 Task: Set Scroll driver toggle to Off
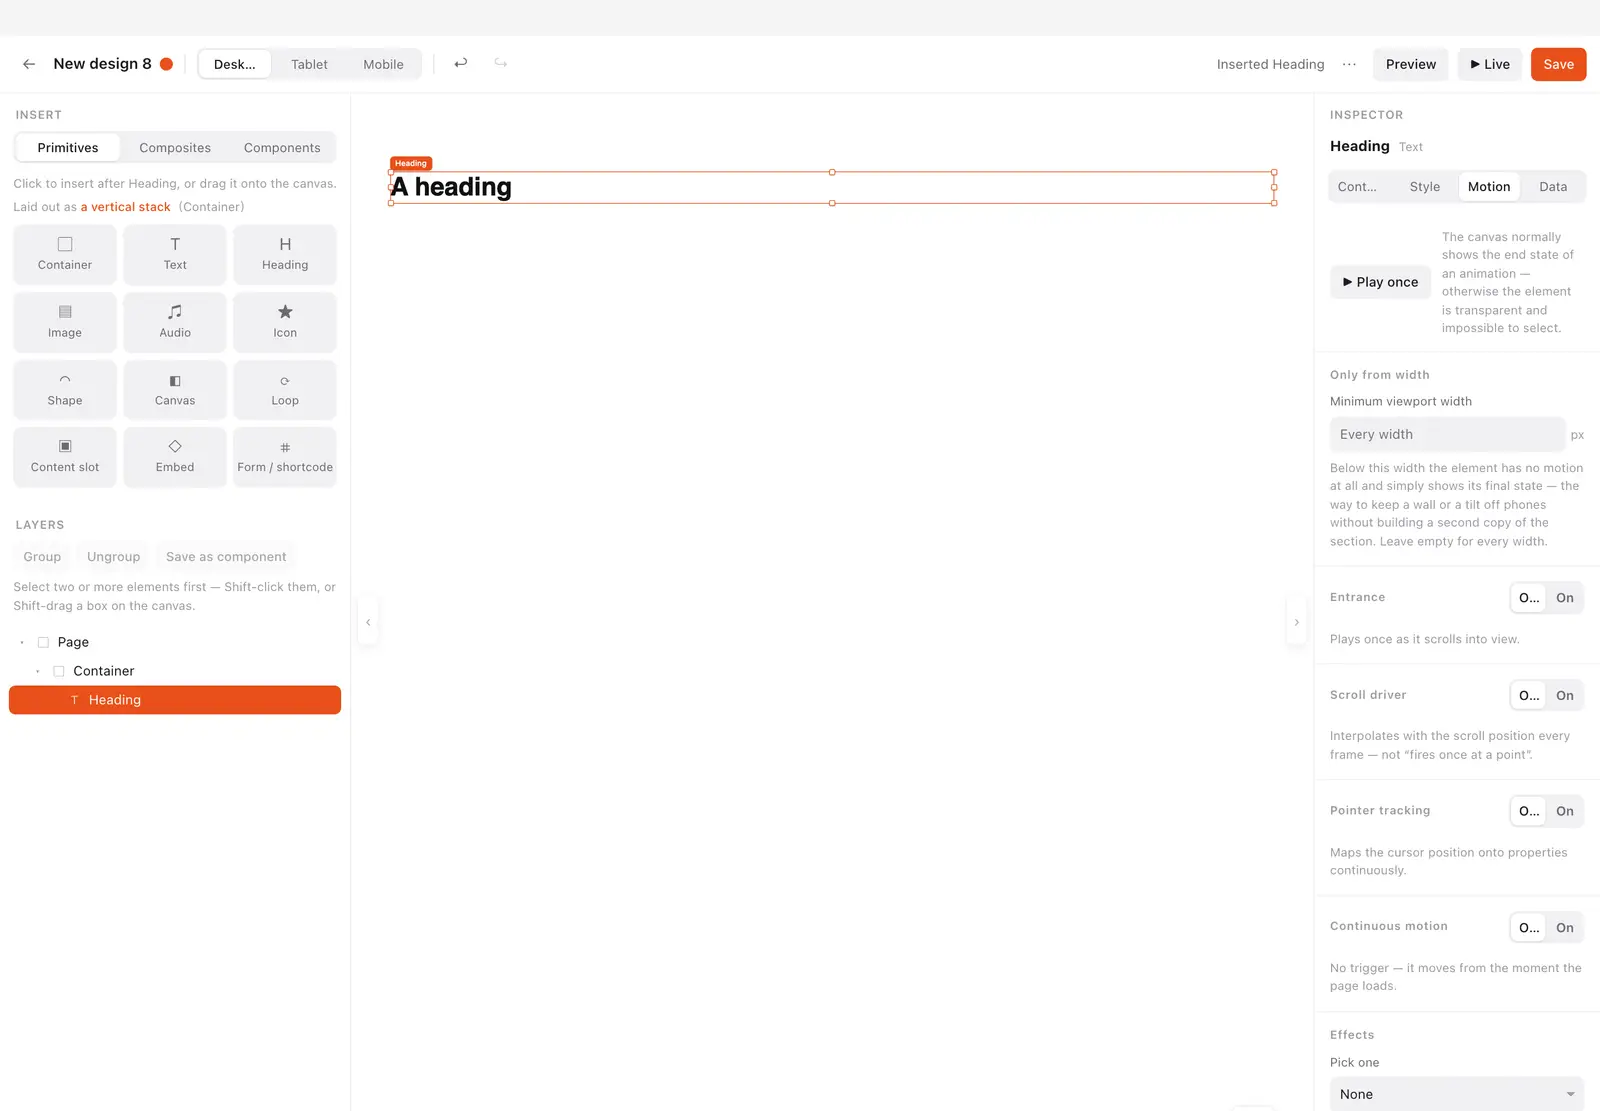[x=1529, y=696]
